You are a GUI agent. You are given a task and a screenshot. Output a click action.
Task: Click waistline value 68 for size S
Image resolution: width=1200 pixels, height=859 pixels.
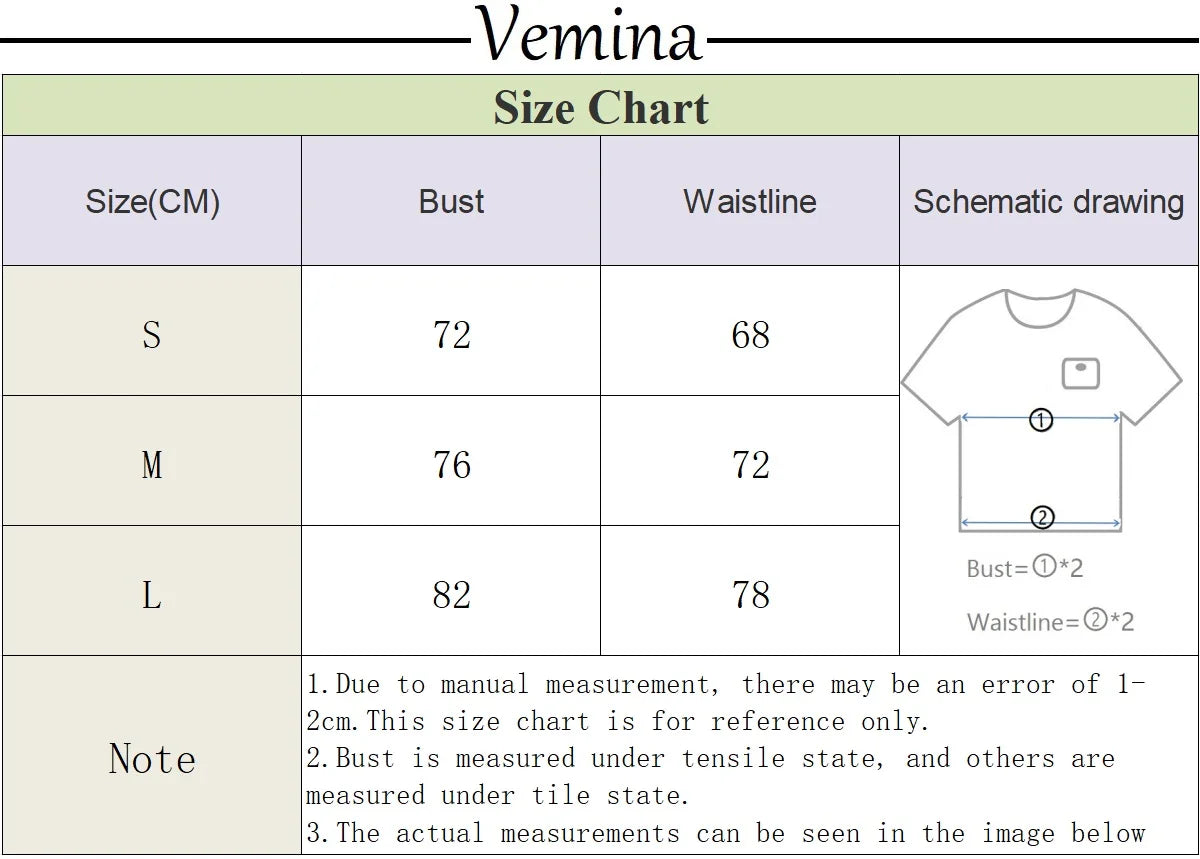pos(750,335)
